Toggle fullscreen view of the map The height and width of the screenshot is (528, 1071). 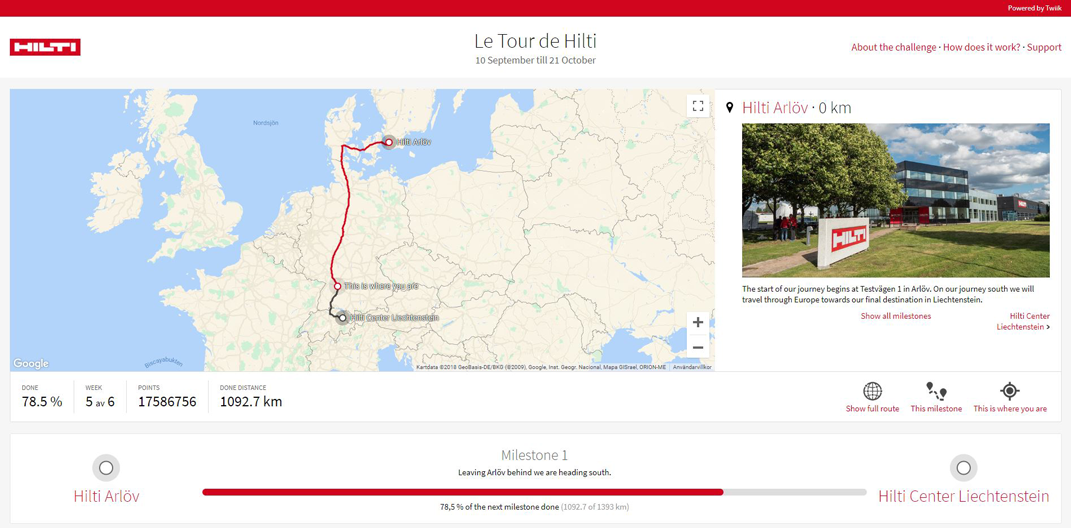pos(697,106)
